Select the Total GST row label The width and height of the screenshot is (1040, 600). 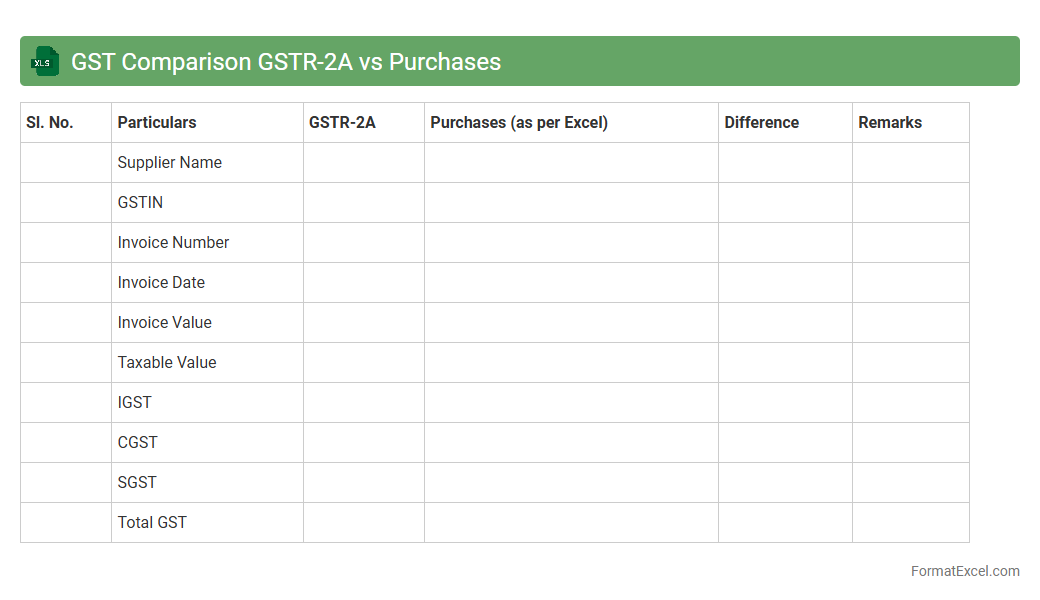click(x=152, y=522)
